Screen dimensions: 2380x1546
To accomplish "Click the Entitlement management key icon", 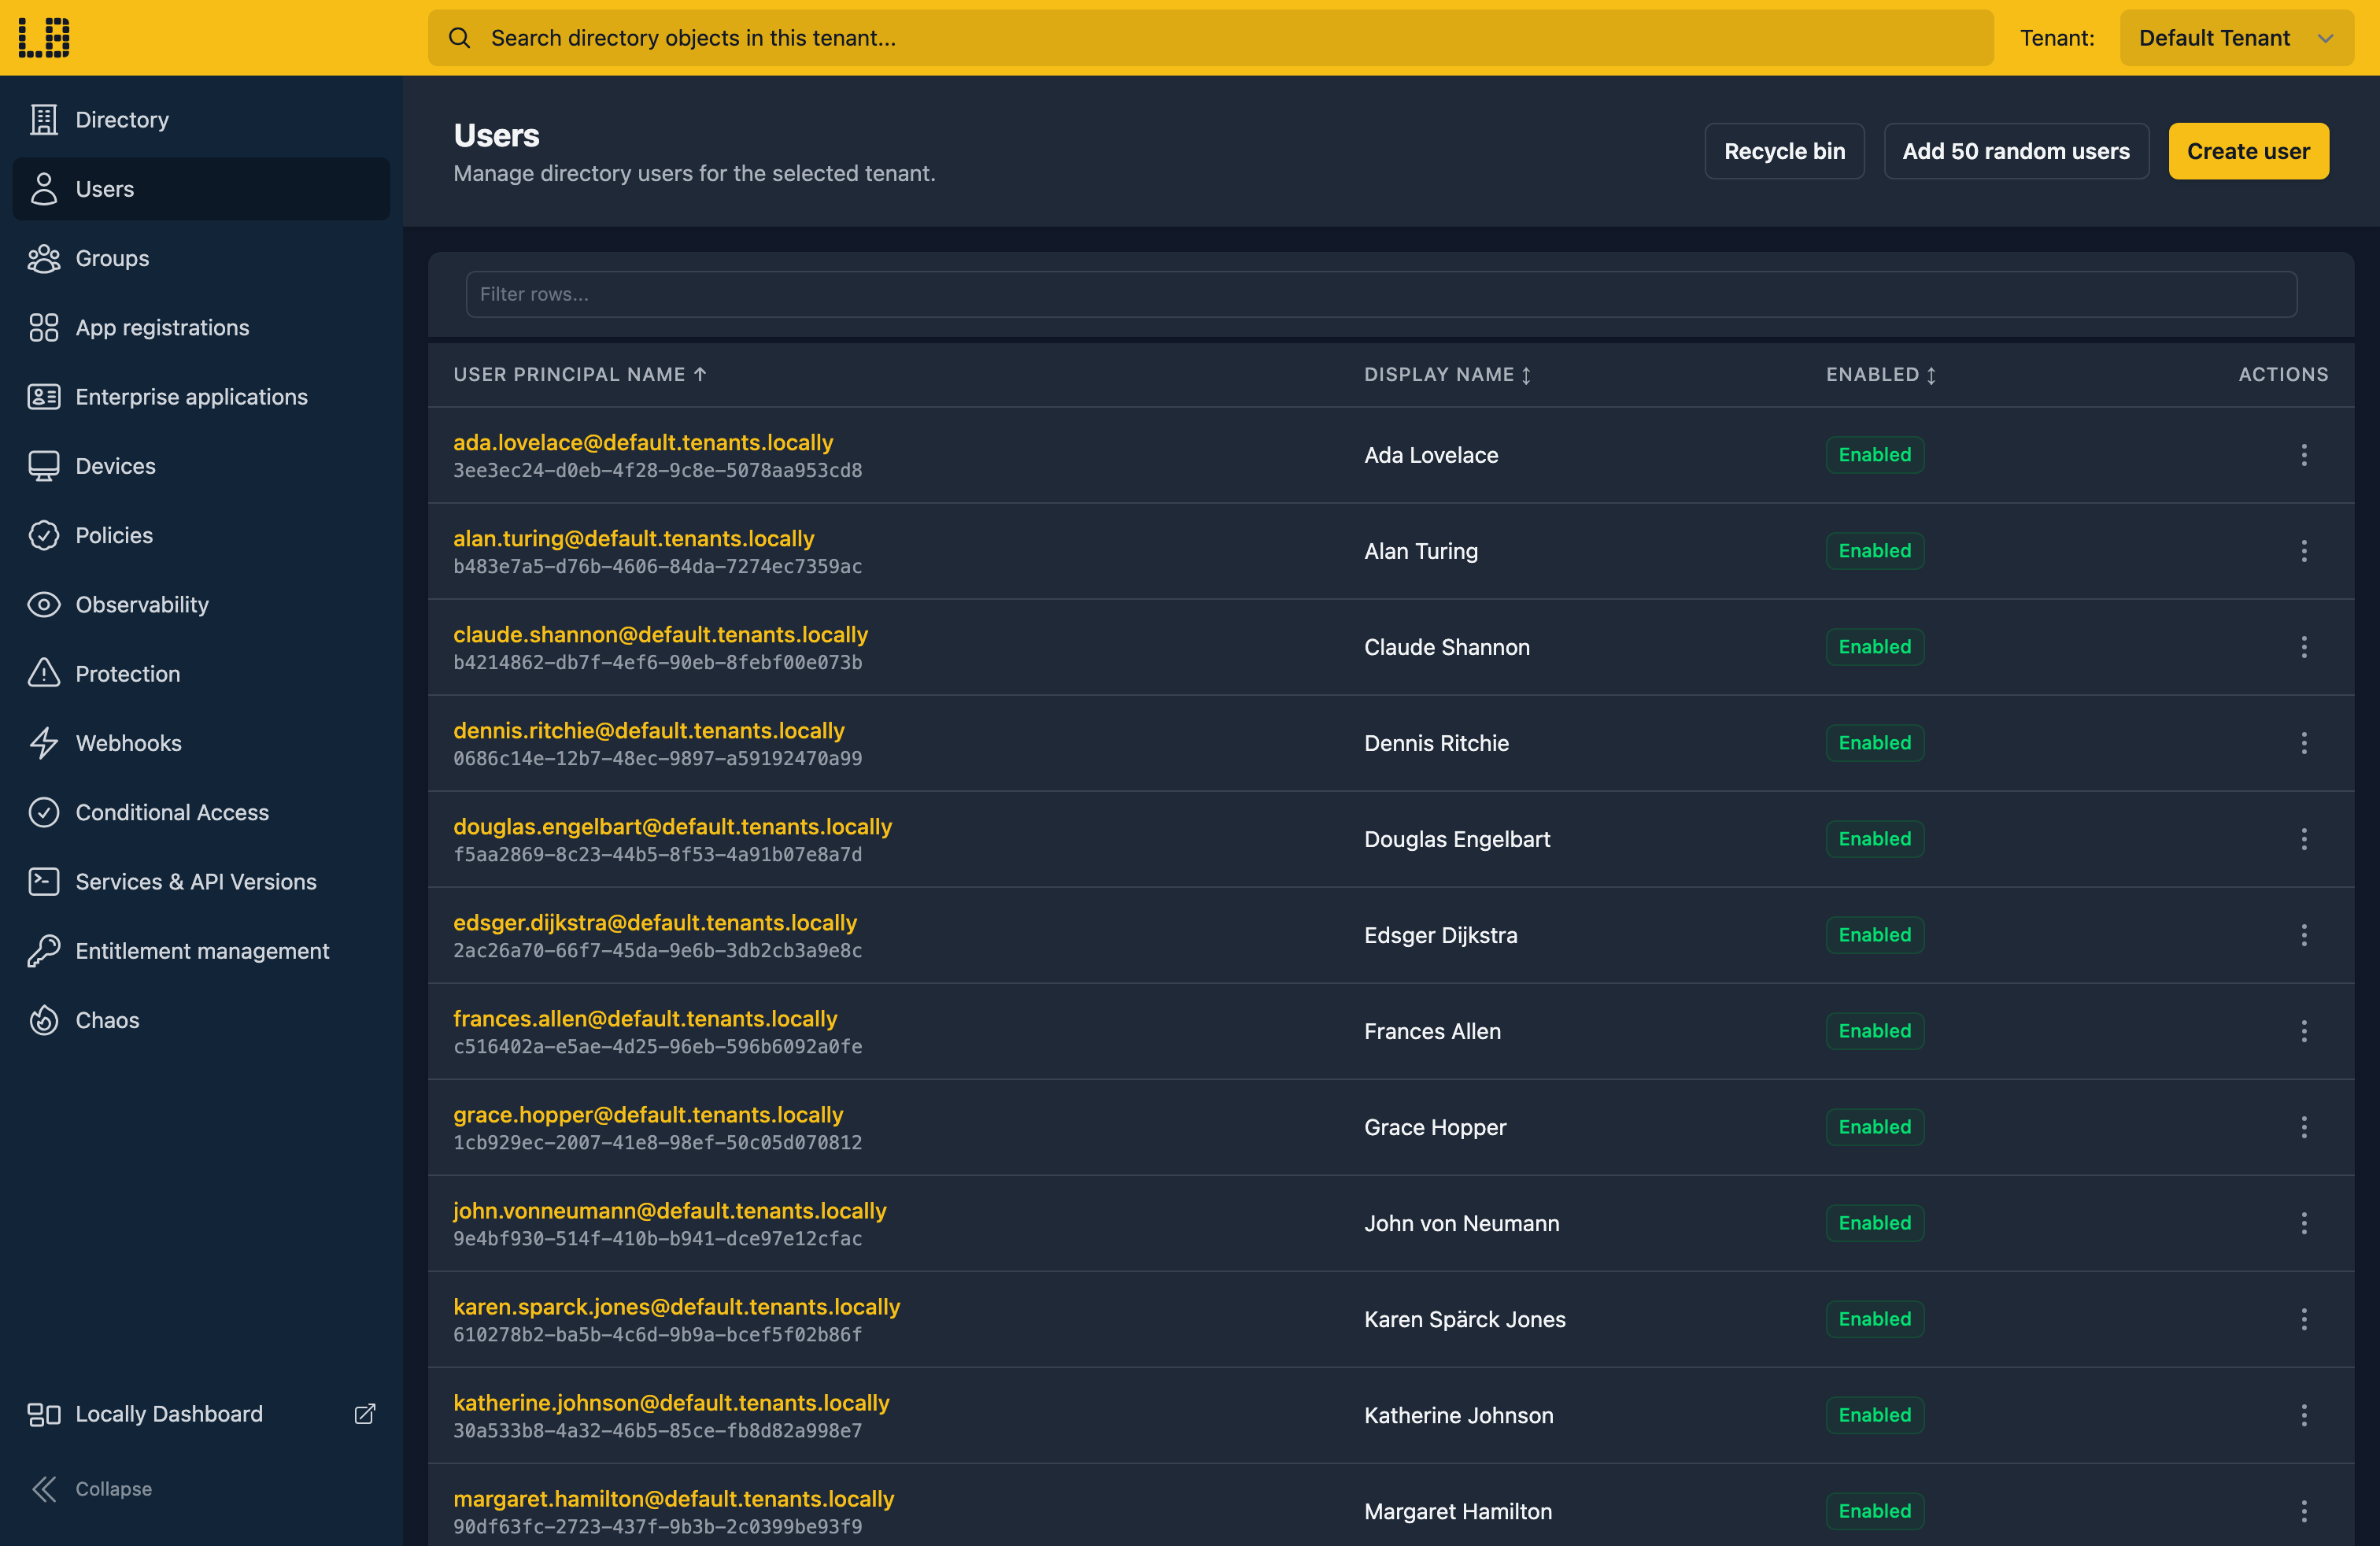I will [x=44, y=951].
